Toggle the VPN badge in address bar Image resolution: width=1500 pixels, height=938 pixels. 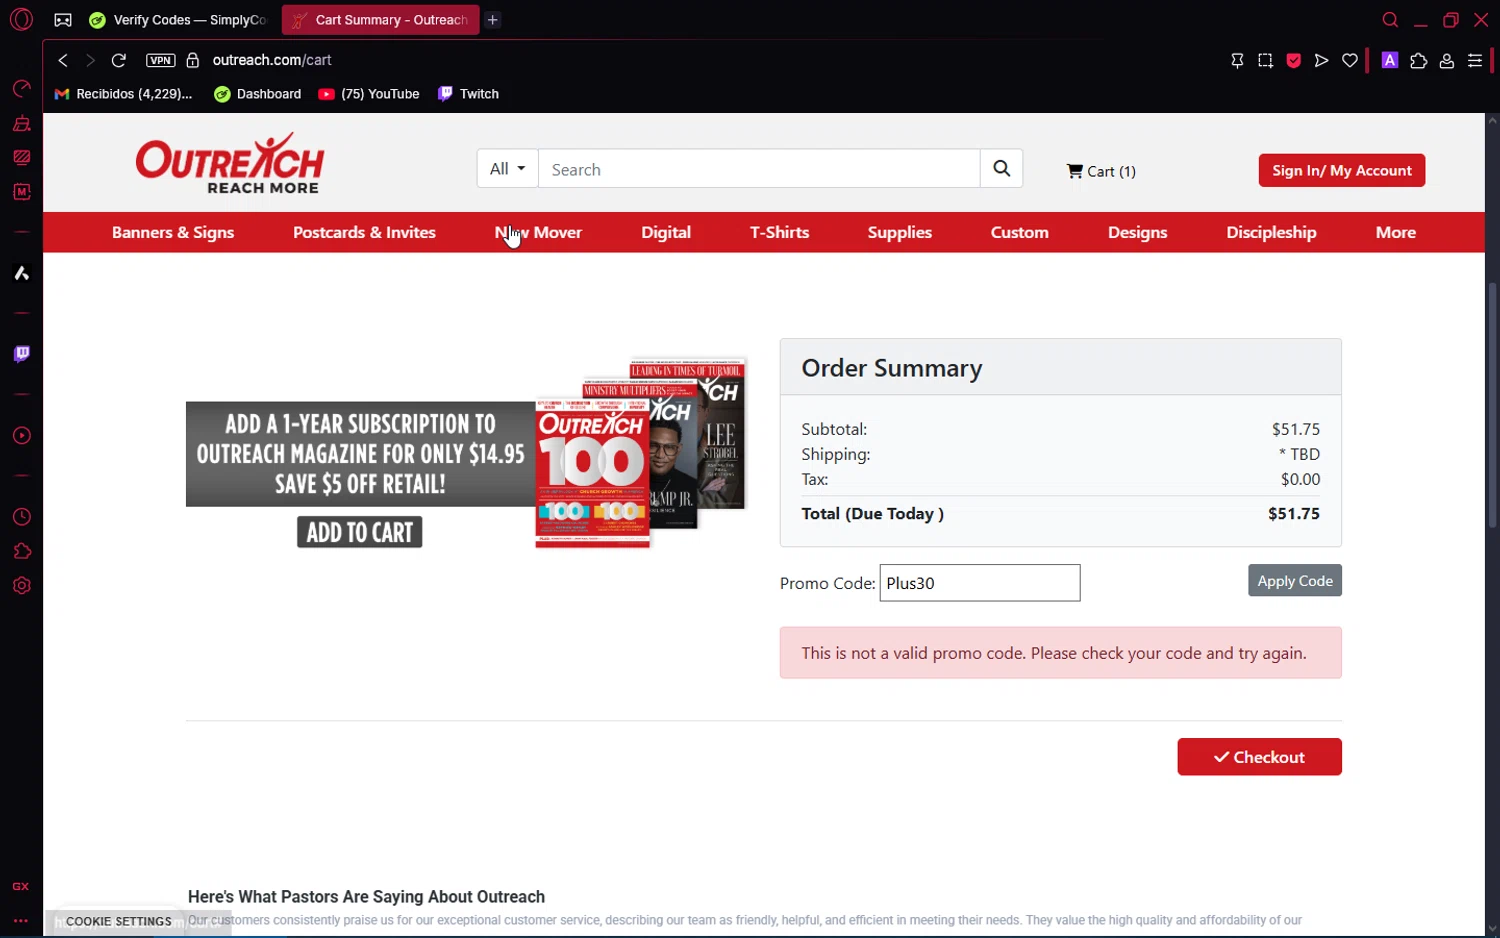160,60
